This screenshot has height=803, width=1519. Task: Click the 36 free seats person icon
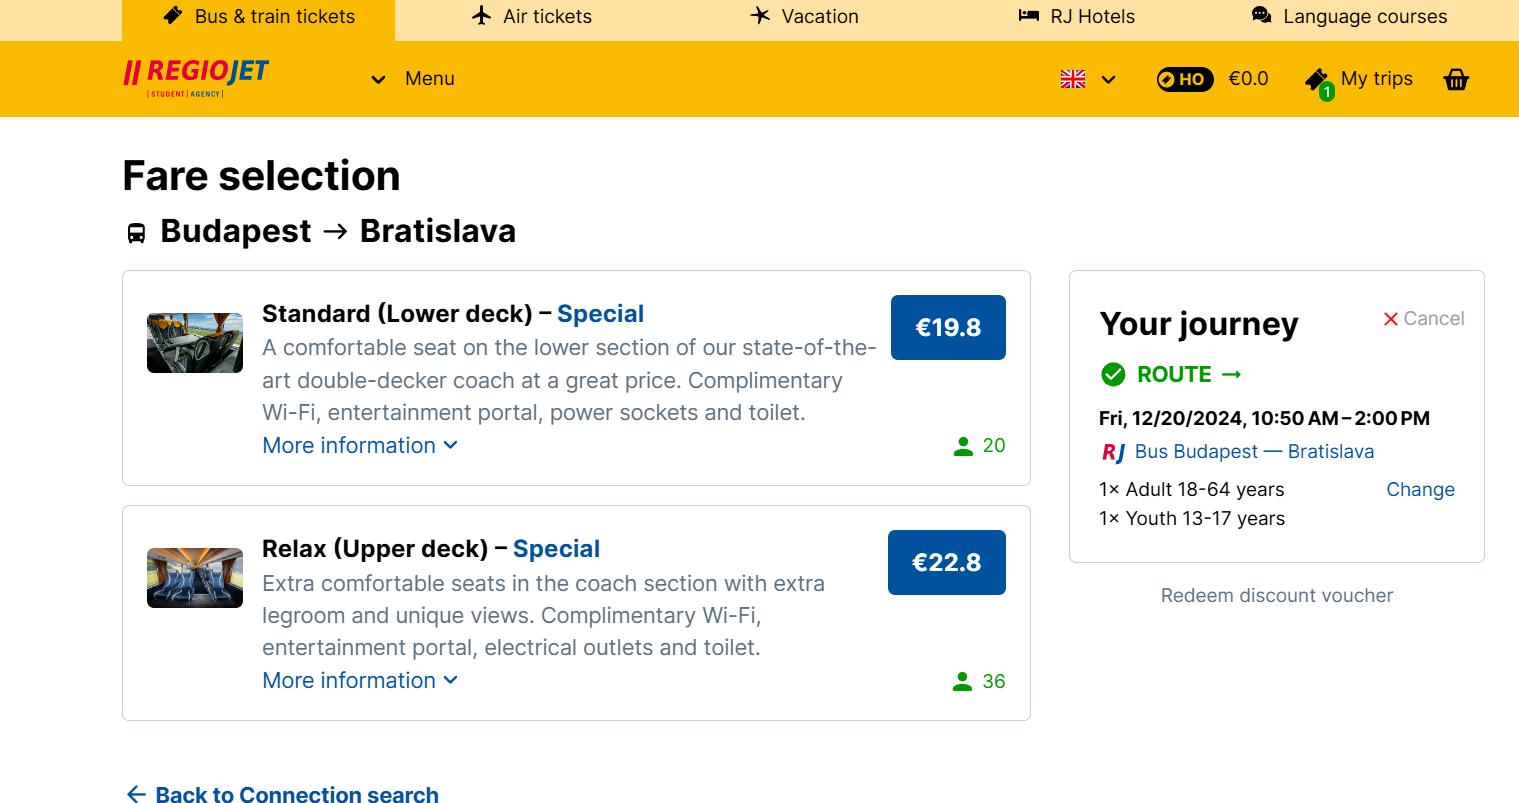(962, 682)
